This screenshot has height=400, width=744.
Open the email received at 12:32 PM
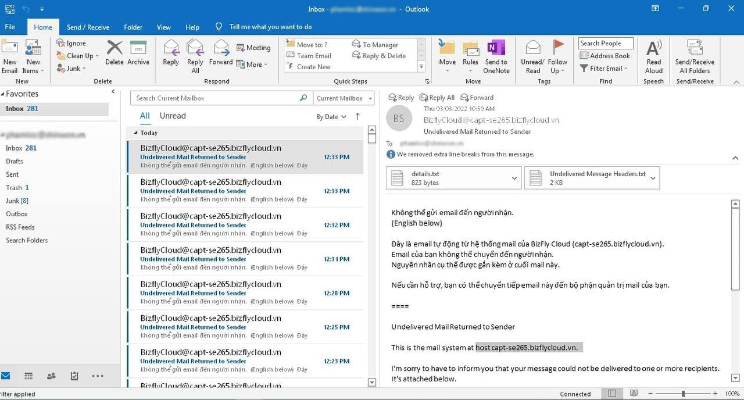coord(246,224)
